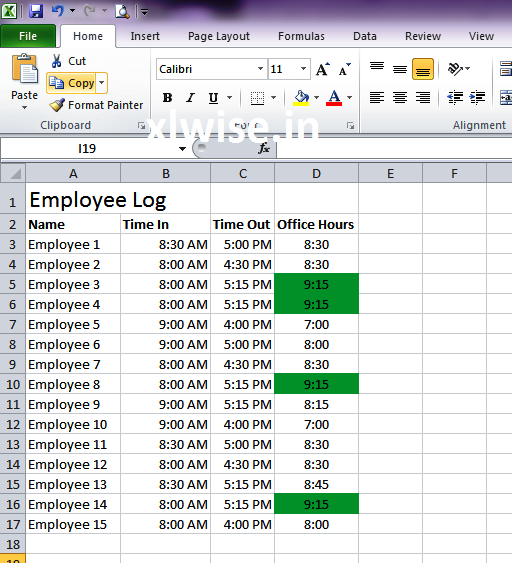Click the Fill Color paint bucket

click(x=301, y=98)
